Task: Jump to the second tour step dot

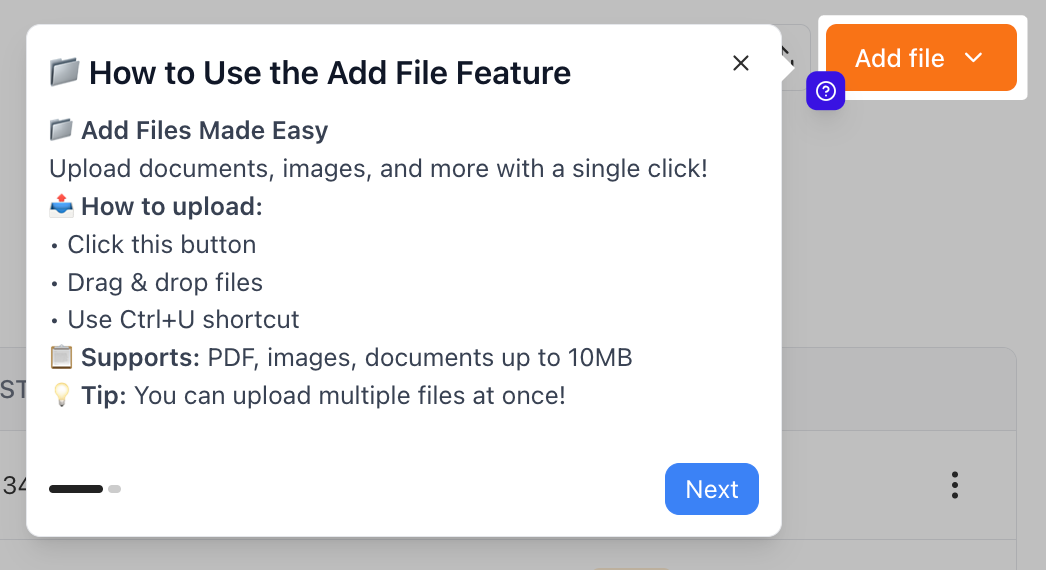Action: [115, 489]
